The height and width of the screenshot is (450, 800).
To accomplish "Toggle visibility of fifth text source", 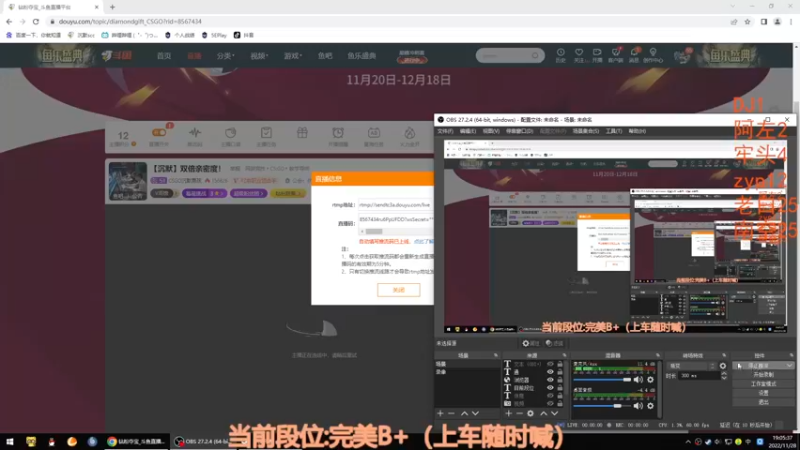I will (x=550, y=396).
